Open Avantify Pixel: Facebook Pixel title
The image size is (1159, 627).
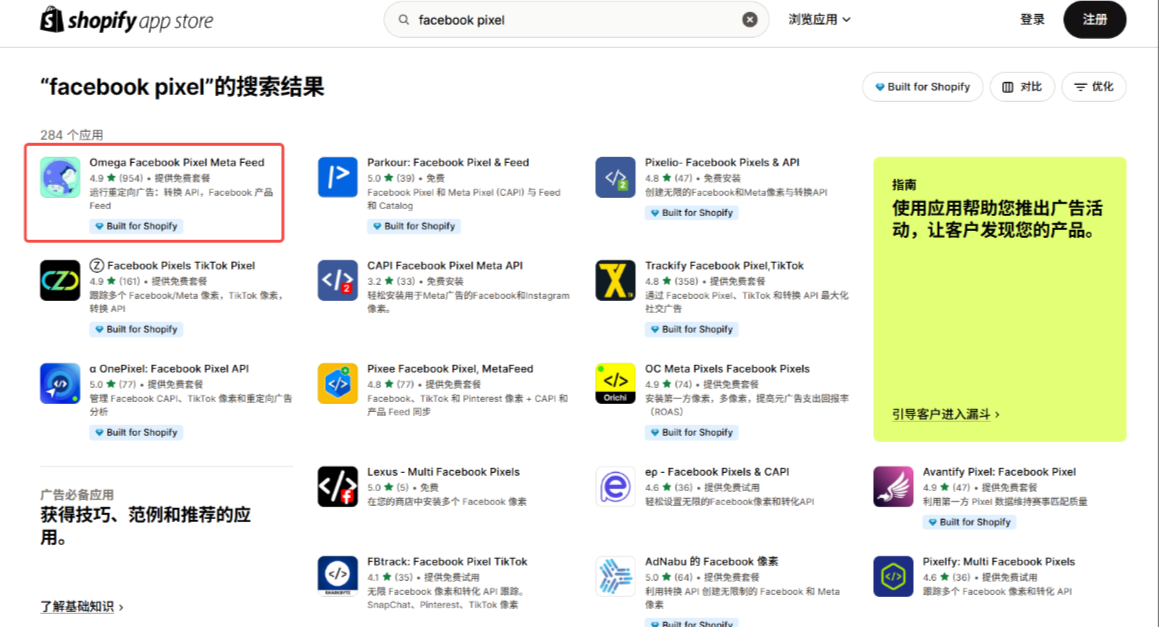tap(999, 472)
